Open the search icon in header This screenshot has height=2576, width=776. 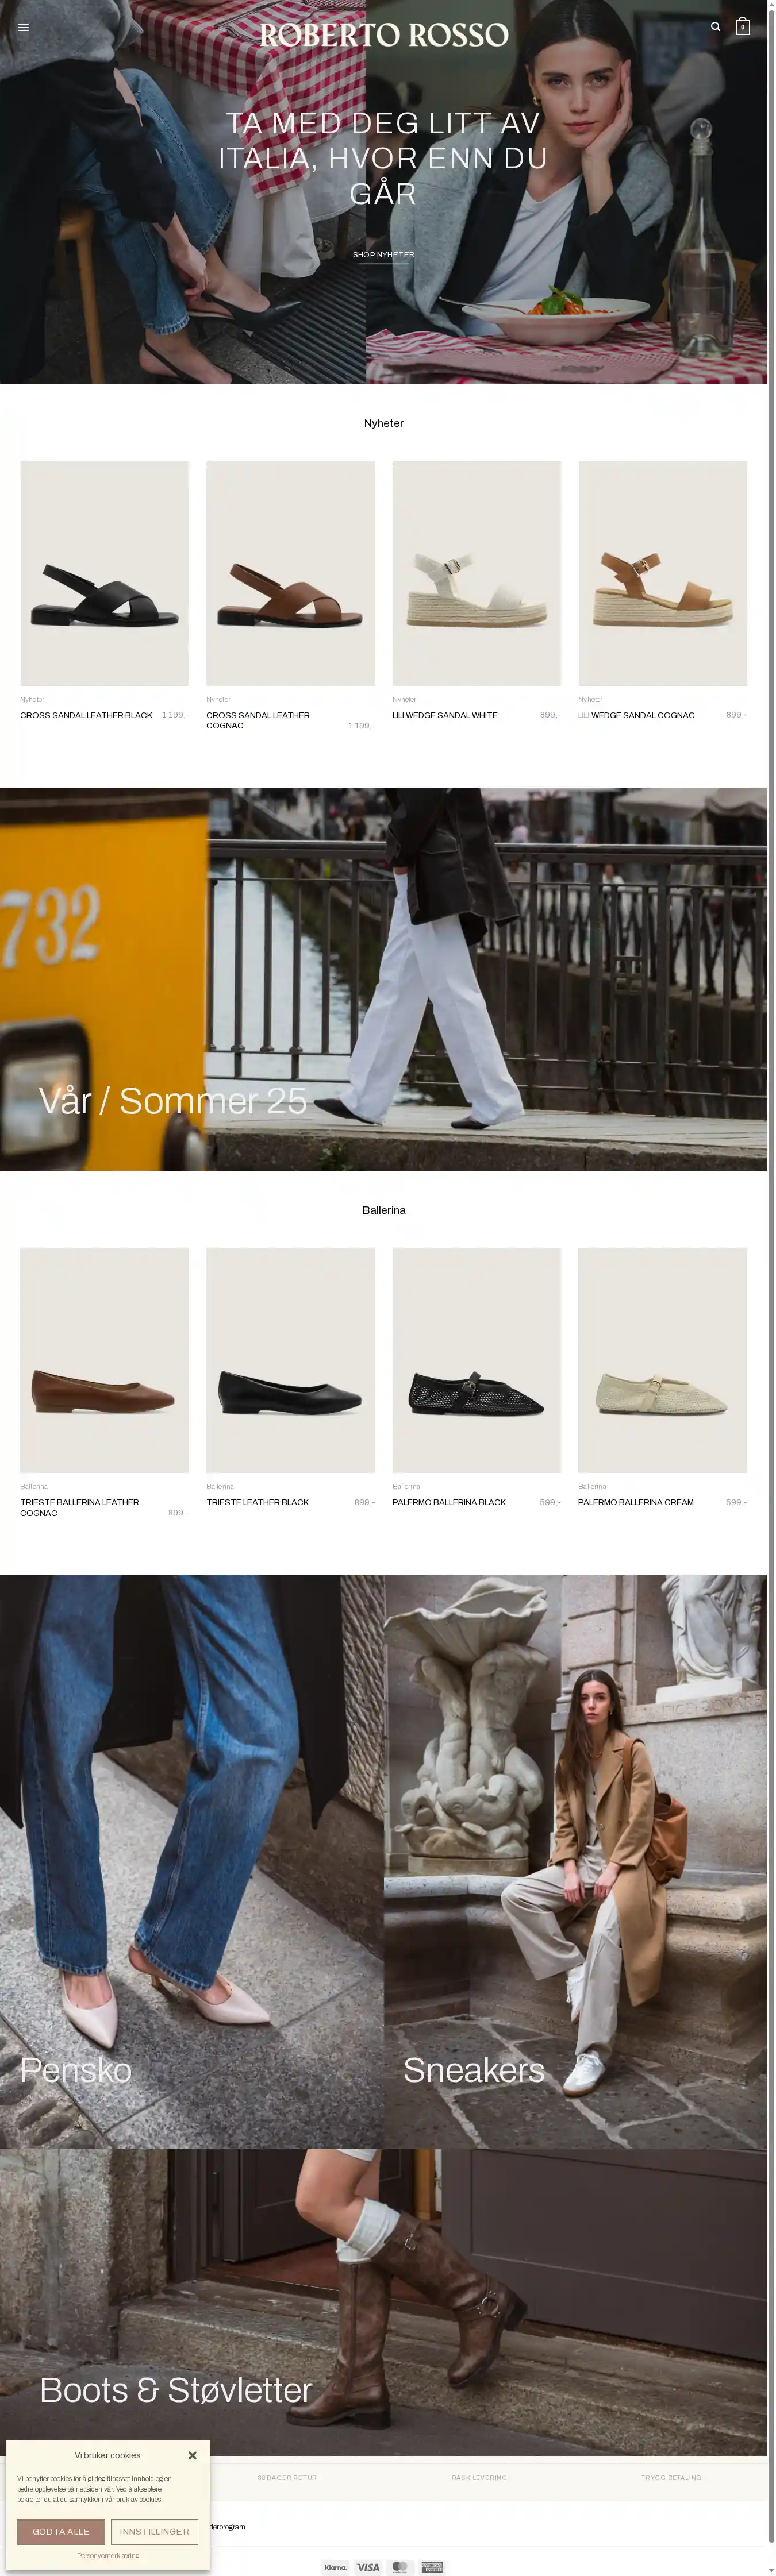[715, 27]
